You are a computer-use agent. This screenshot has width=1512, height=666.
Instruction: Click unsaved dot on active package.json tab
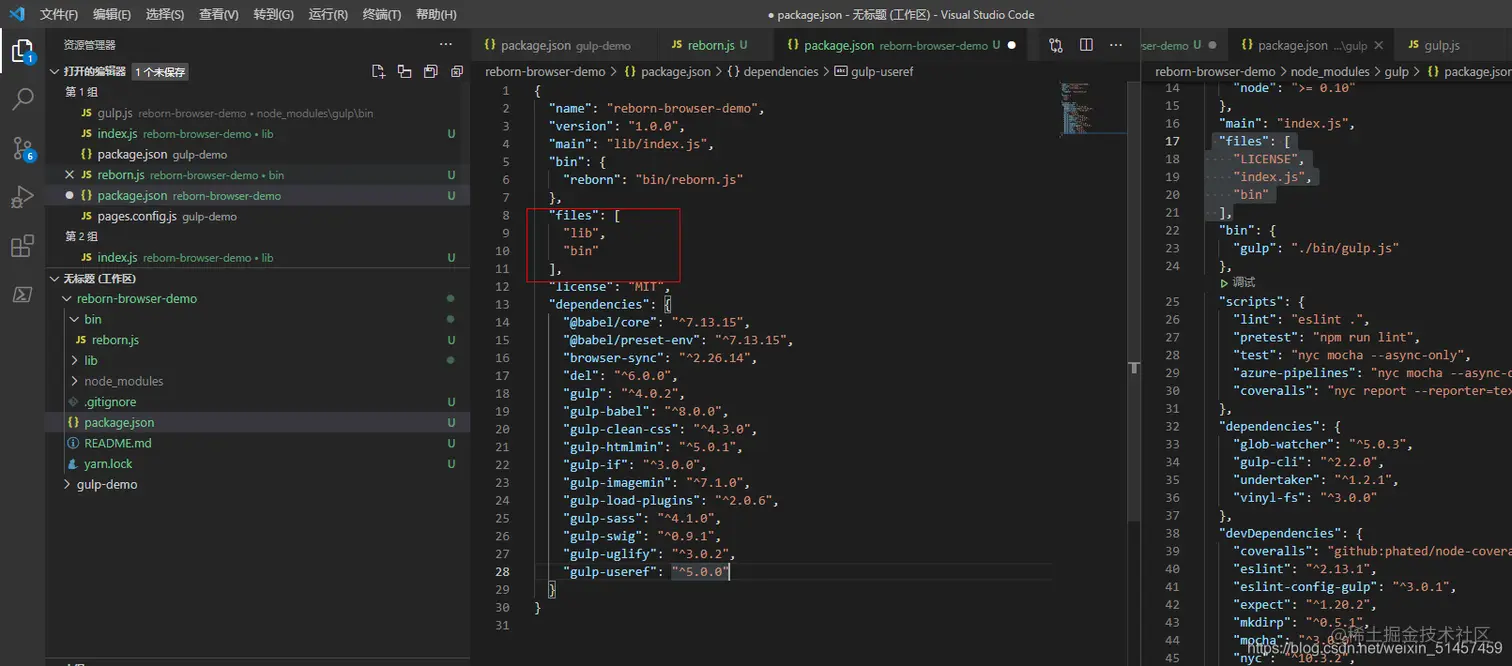coord(1011,45)
